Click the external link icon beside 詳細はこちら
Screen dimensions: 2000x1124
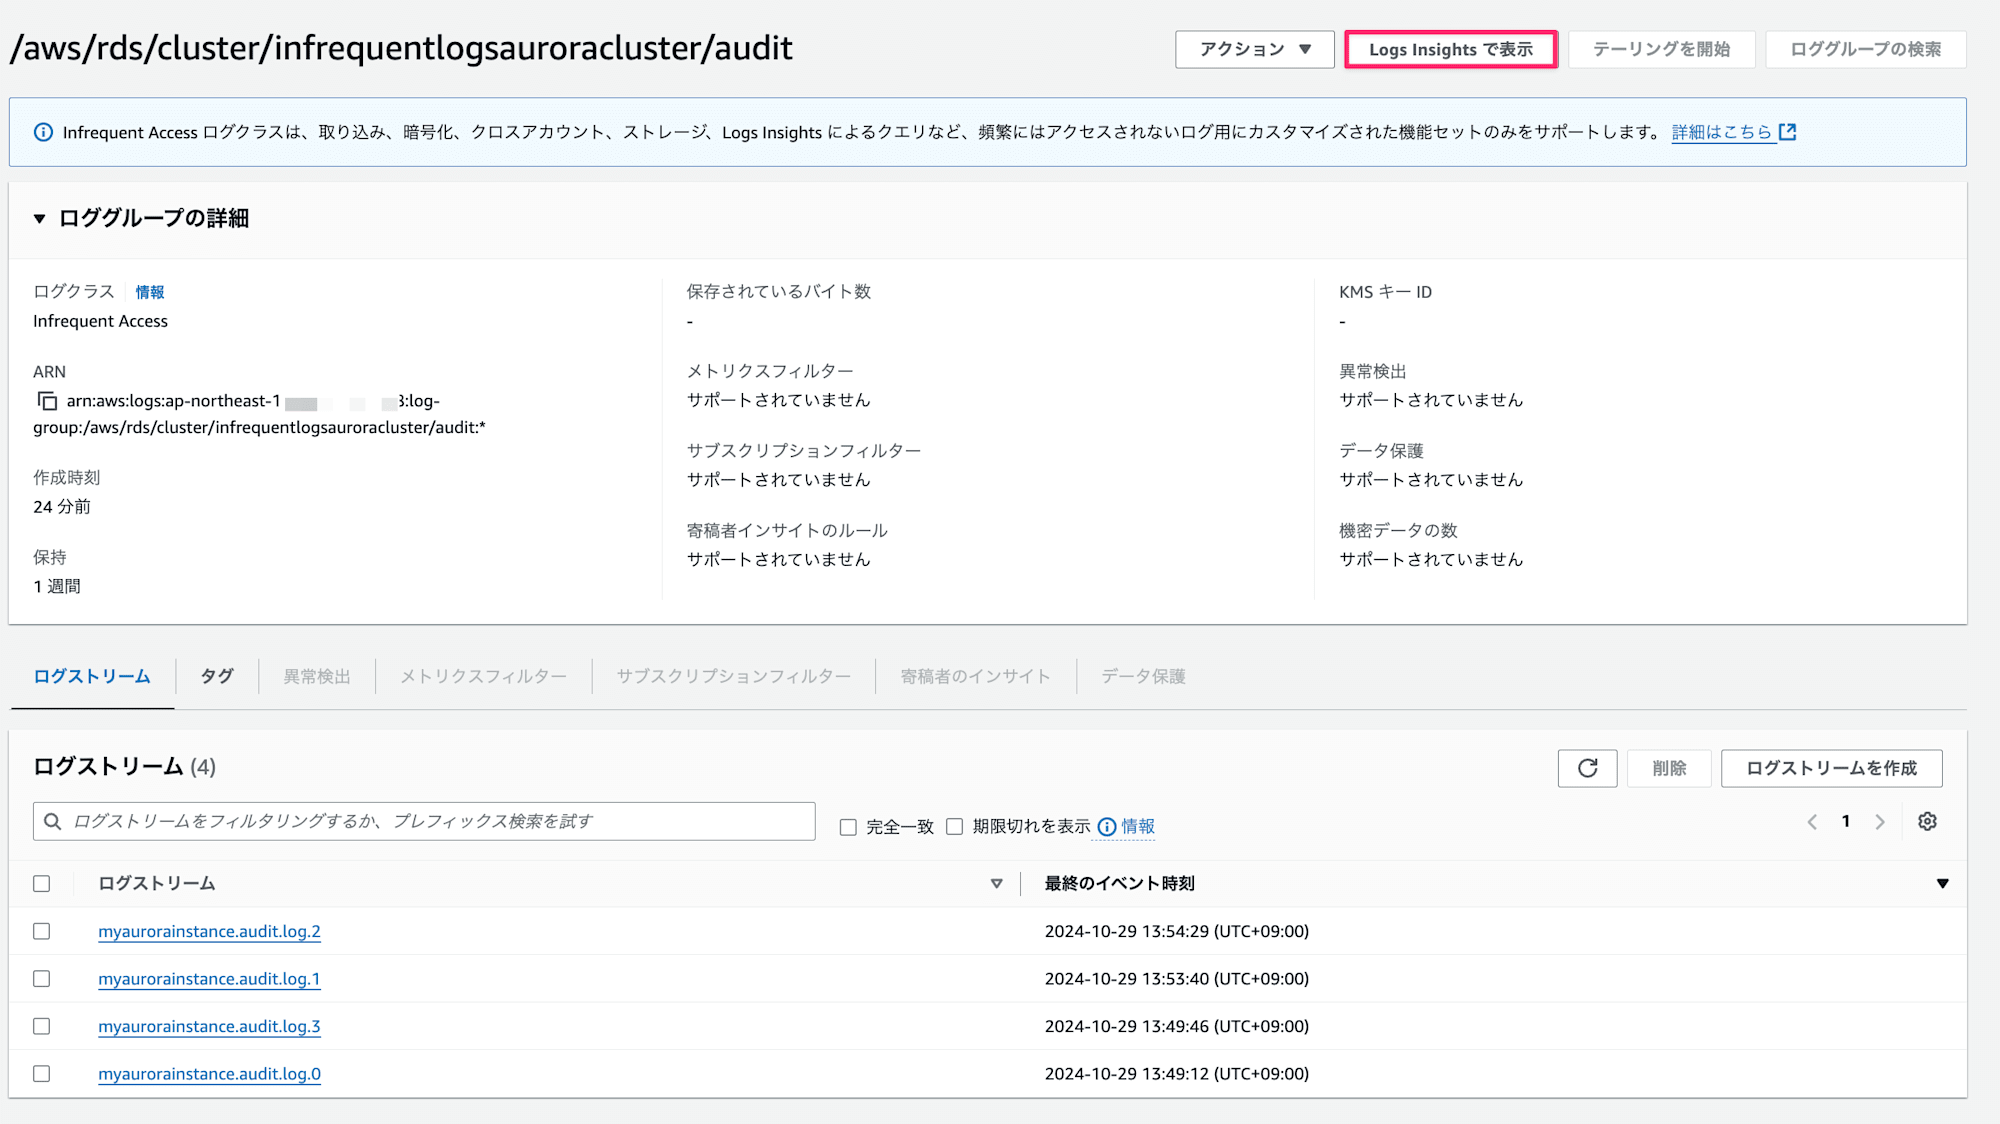click(x=1788, y=132)
